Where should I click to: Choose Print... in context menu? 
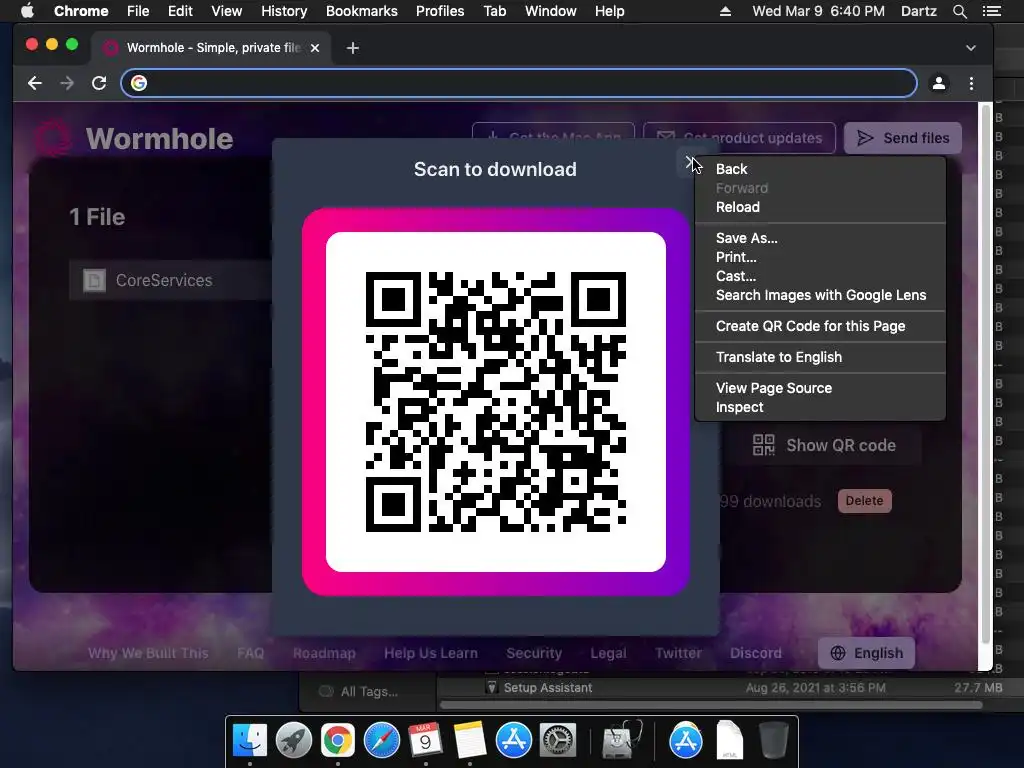[736, 257]
